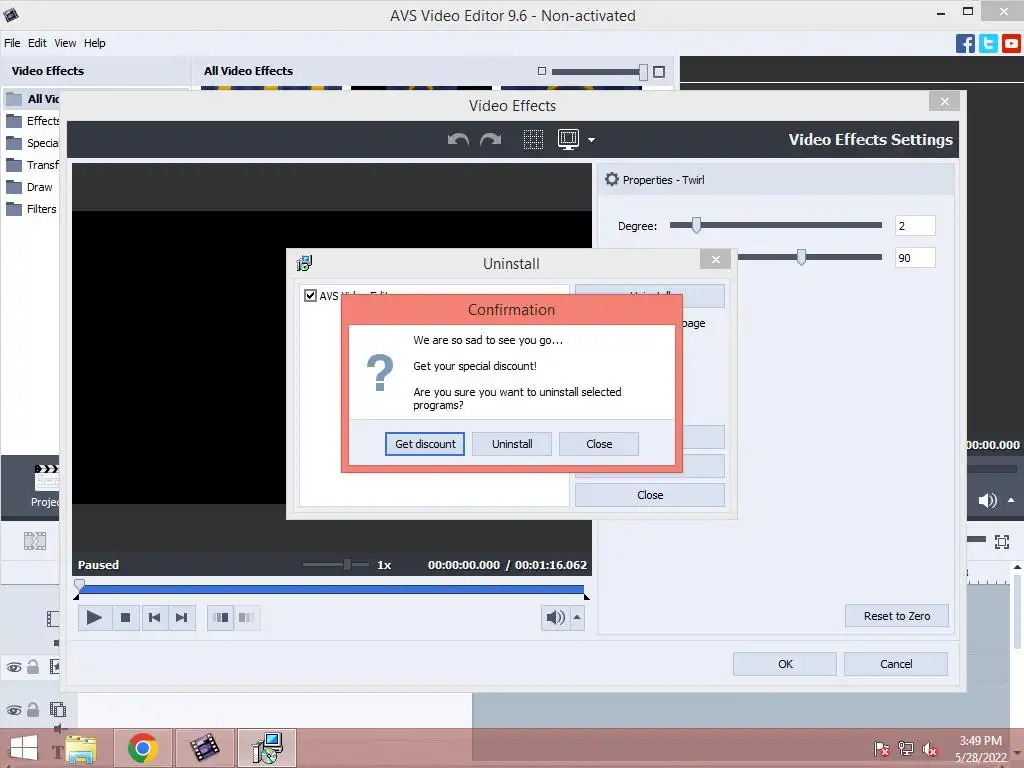Screen dimensions: 1024x768
Task: Open the Twitter icon in the title area
Action: 988,44
